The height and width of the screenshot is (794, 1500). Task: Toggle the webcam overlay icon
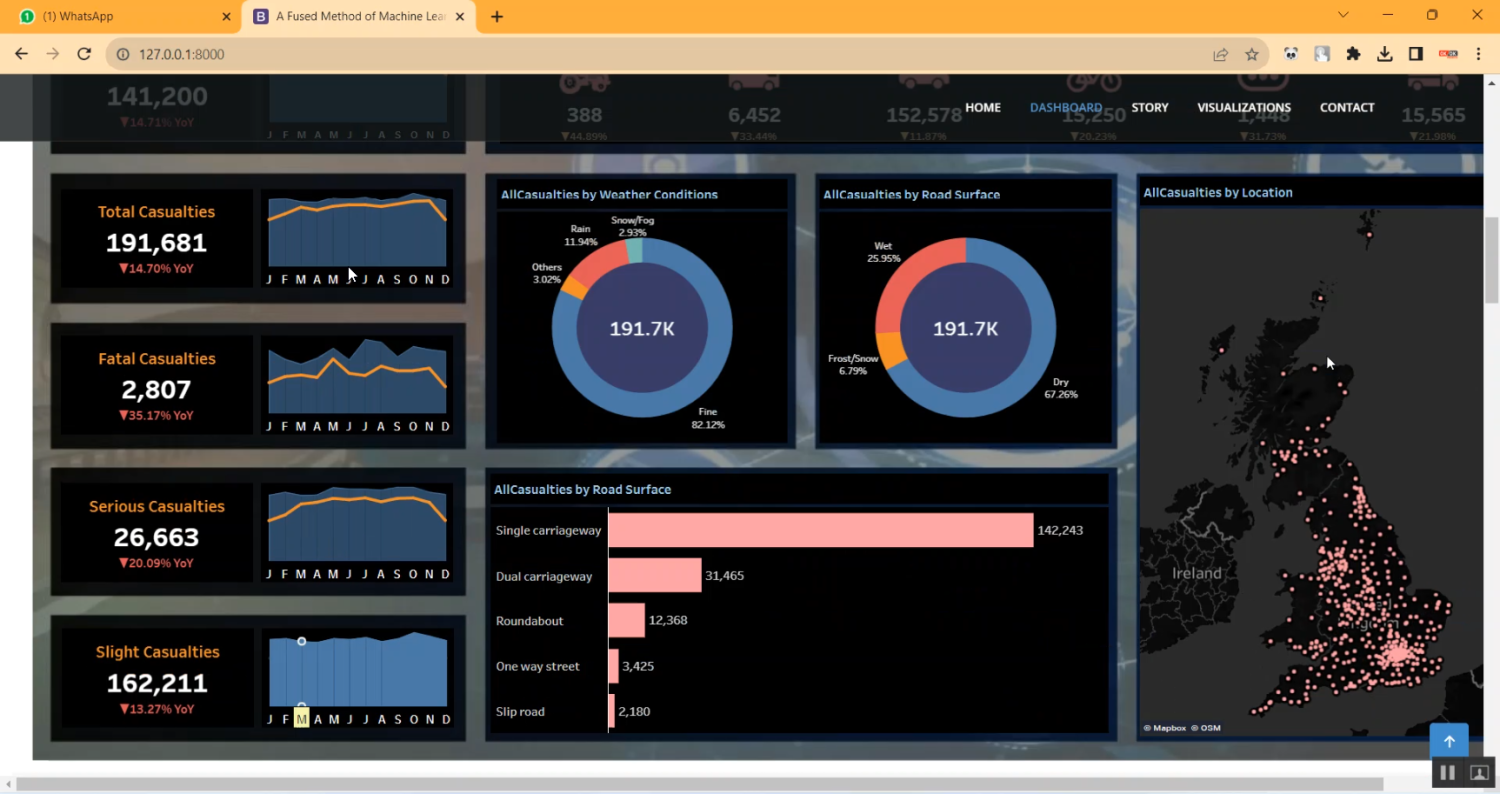(x=1479, y=773)
